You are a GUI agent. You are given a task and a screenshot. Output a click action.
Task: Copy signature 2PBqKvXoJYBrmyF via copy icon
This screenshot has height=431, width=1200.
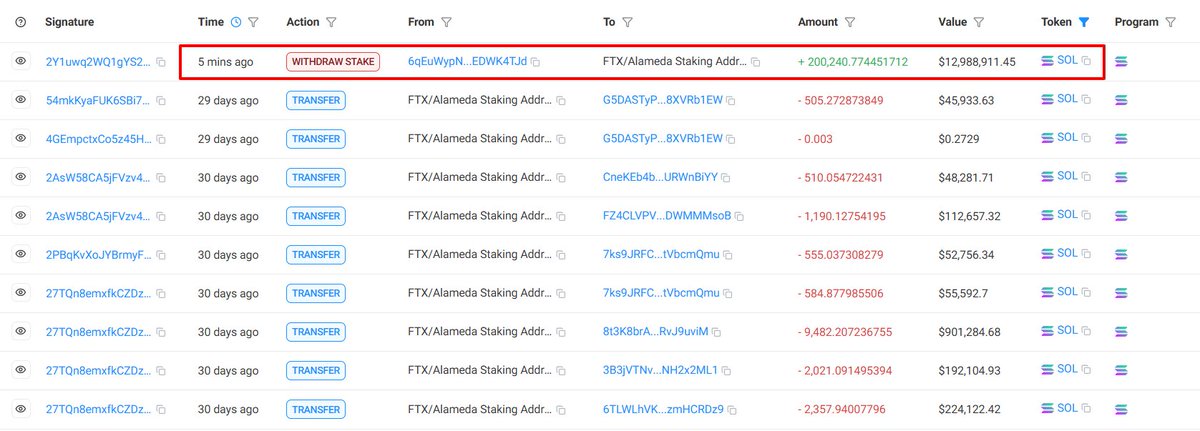pos(161,255)
